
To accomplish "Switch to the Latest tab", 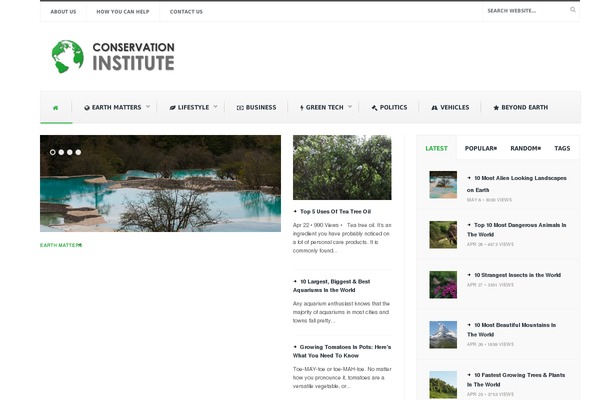I will [436, 149].
